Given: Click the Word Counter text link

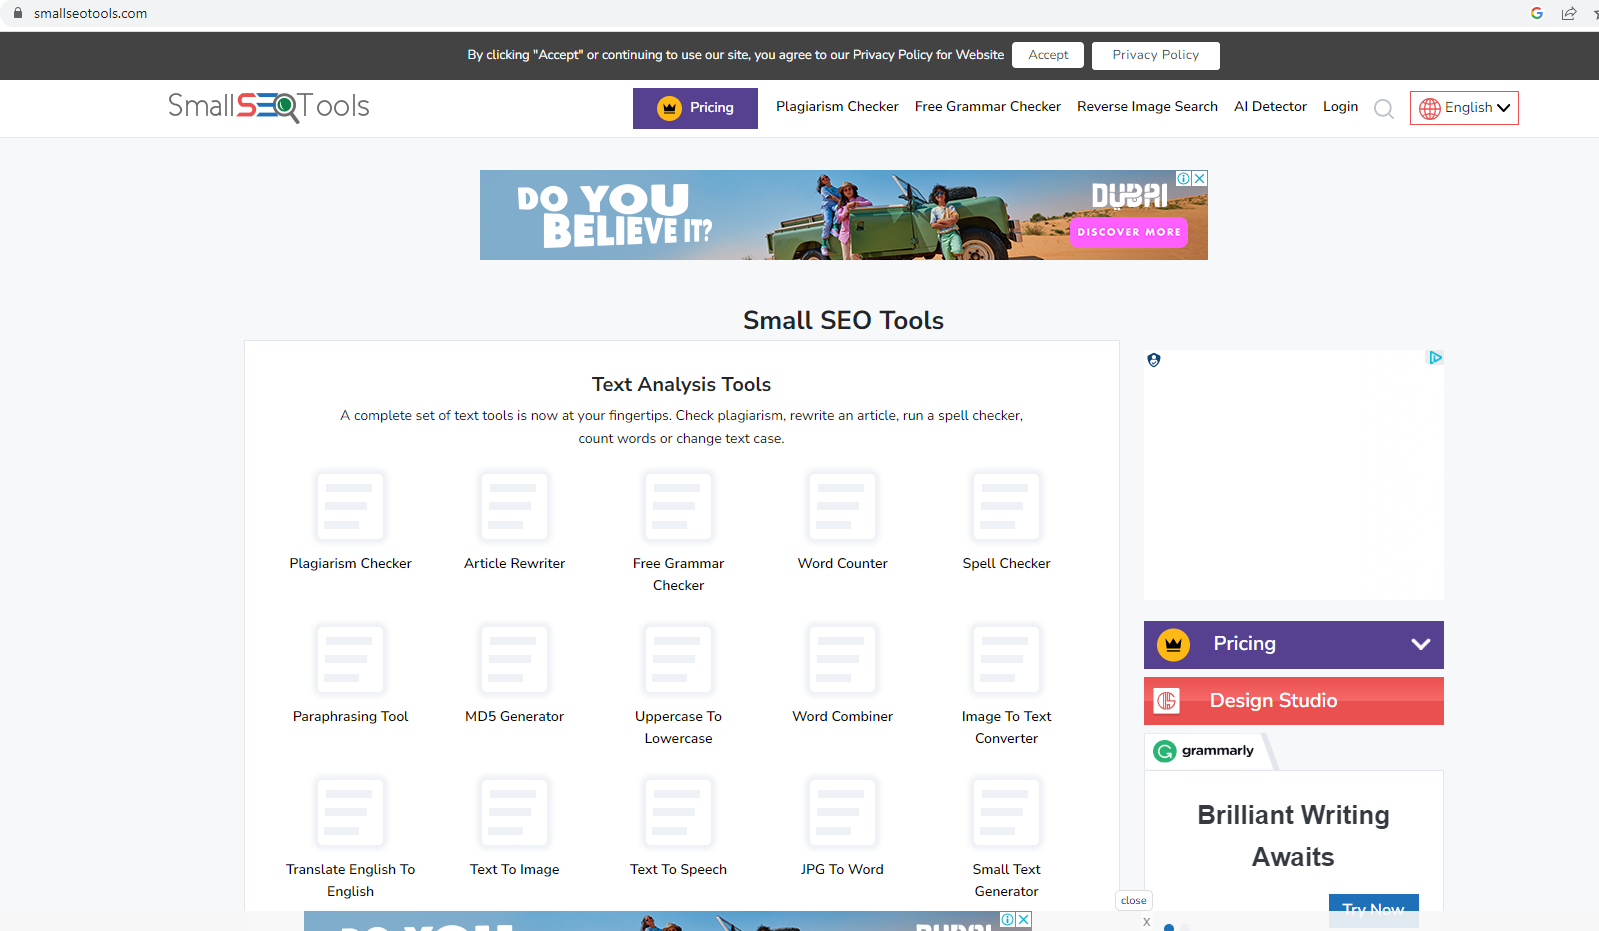Looking at the screenshot, I should coord(842,563).
